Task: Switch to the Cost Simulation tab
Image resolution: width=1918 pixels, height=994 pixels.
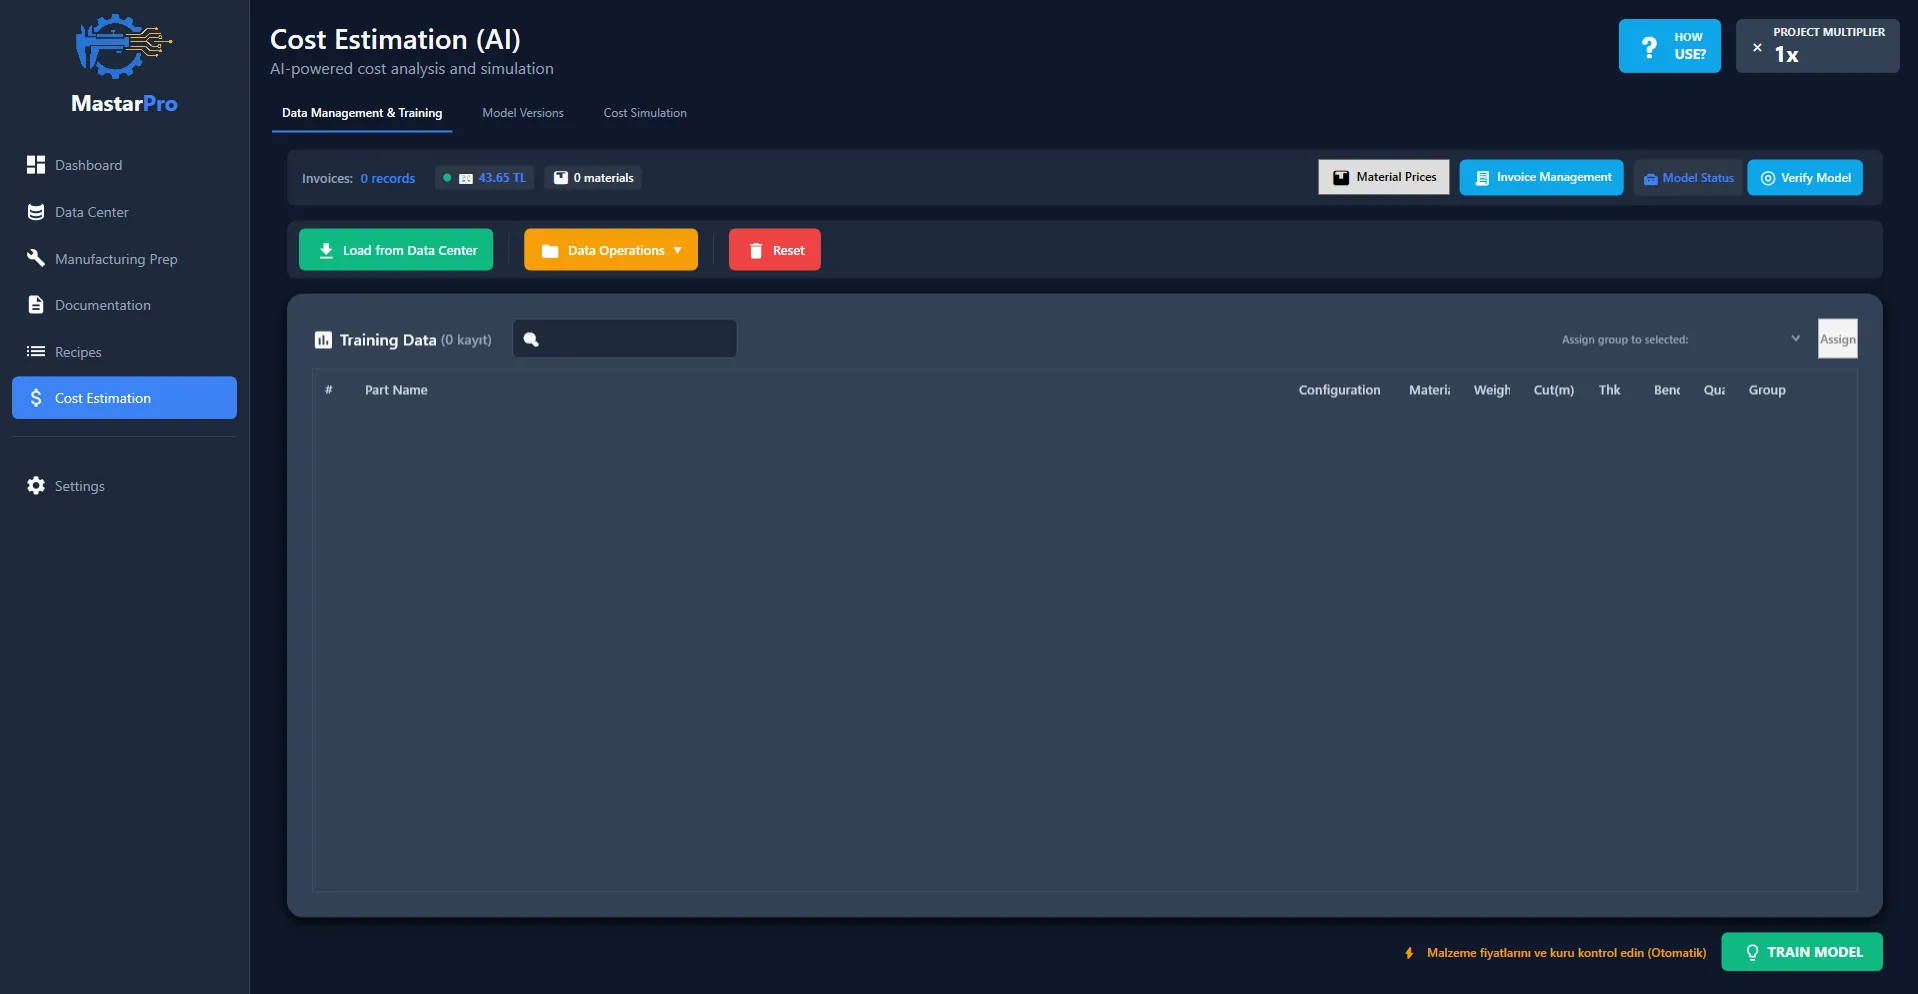Action: click(x=645, y=113)
